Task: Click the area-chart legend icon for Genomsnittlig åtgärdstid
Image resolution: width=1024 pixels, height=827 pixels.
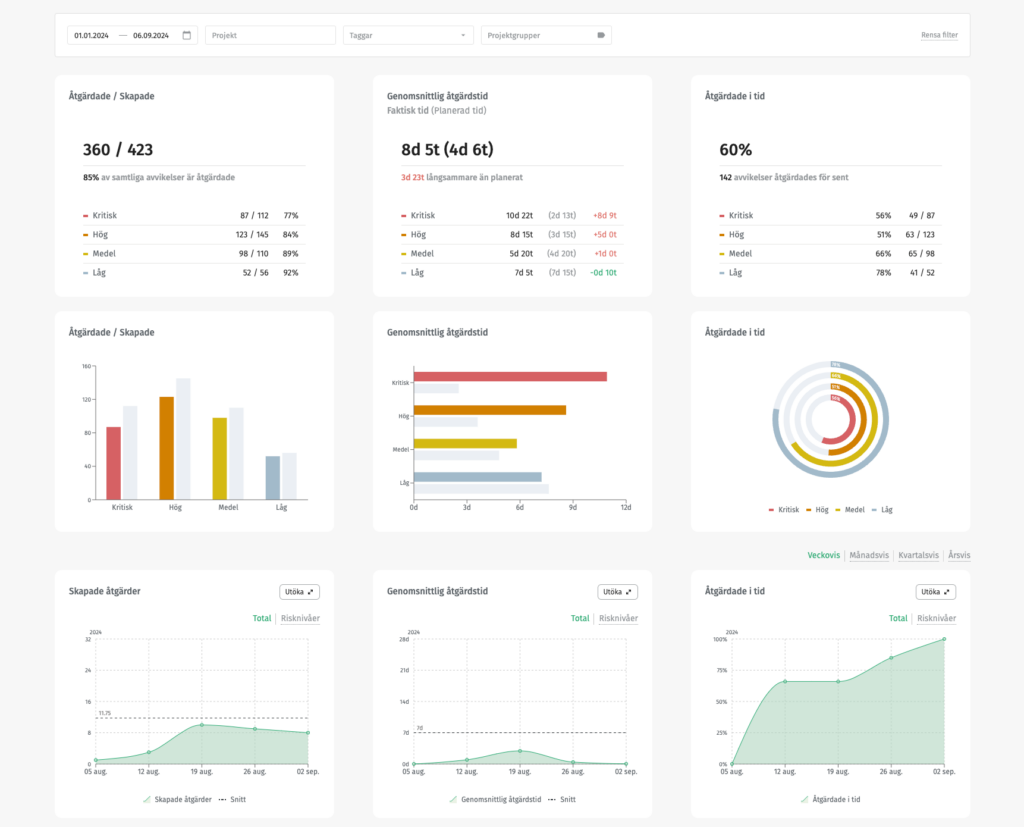Action: pyautogui.click(x=455, y=799)
